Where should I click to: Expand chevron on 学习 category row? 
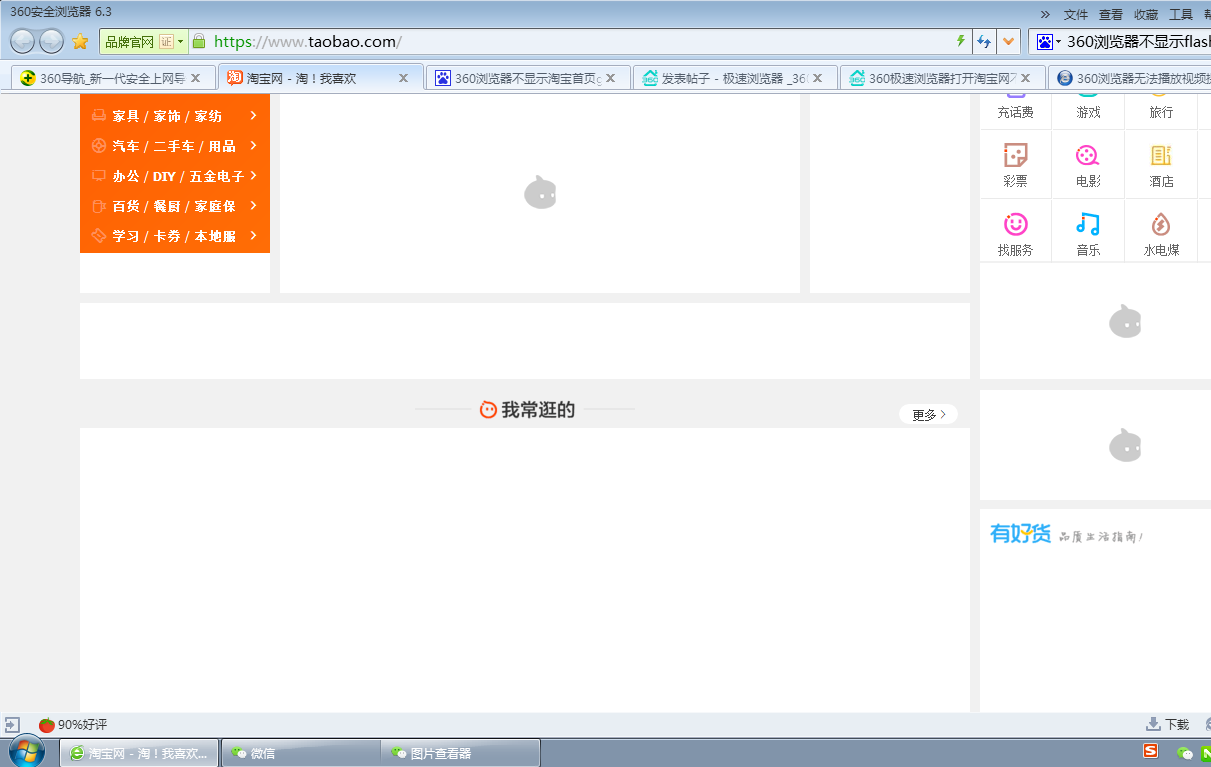pyautogui.click(x=254, y=236)
